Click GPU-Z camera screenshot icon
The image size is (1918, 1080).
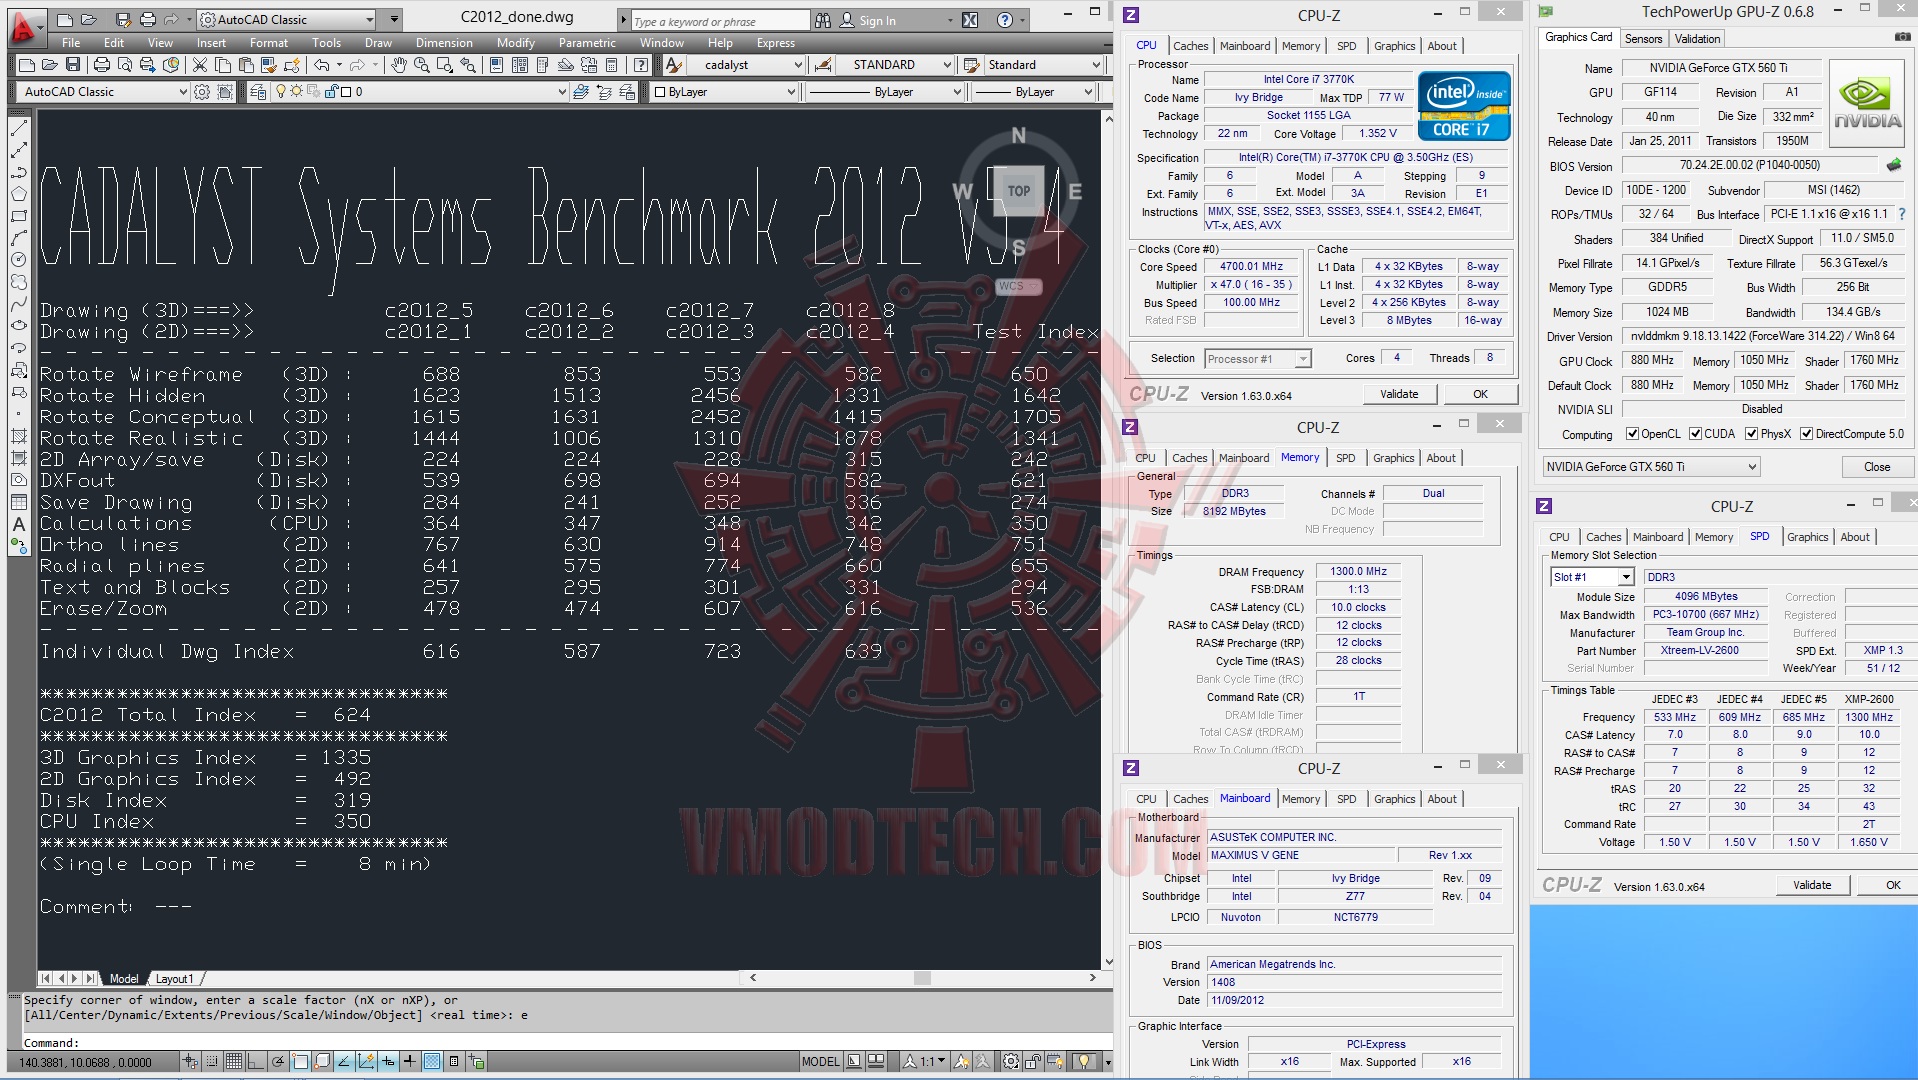[x=1901, y=37]
